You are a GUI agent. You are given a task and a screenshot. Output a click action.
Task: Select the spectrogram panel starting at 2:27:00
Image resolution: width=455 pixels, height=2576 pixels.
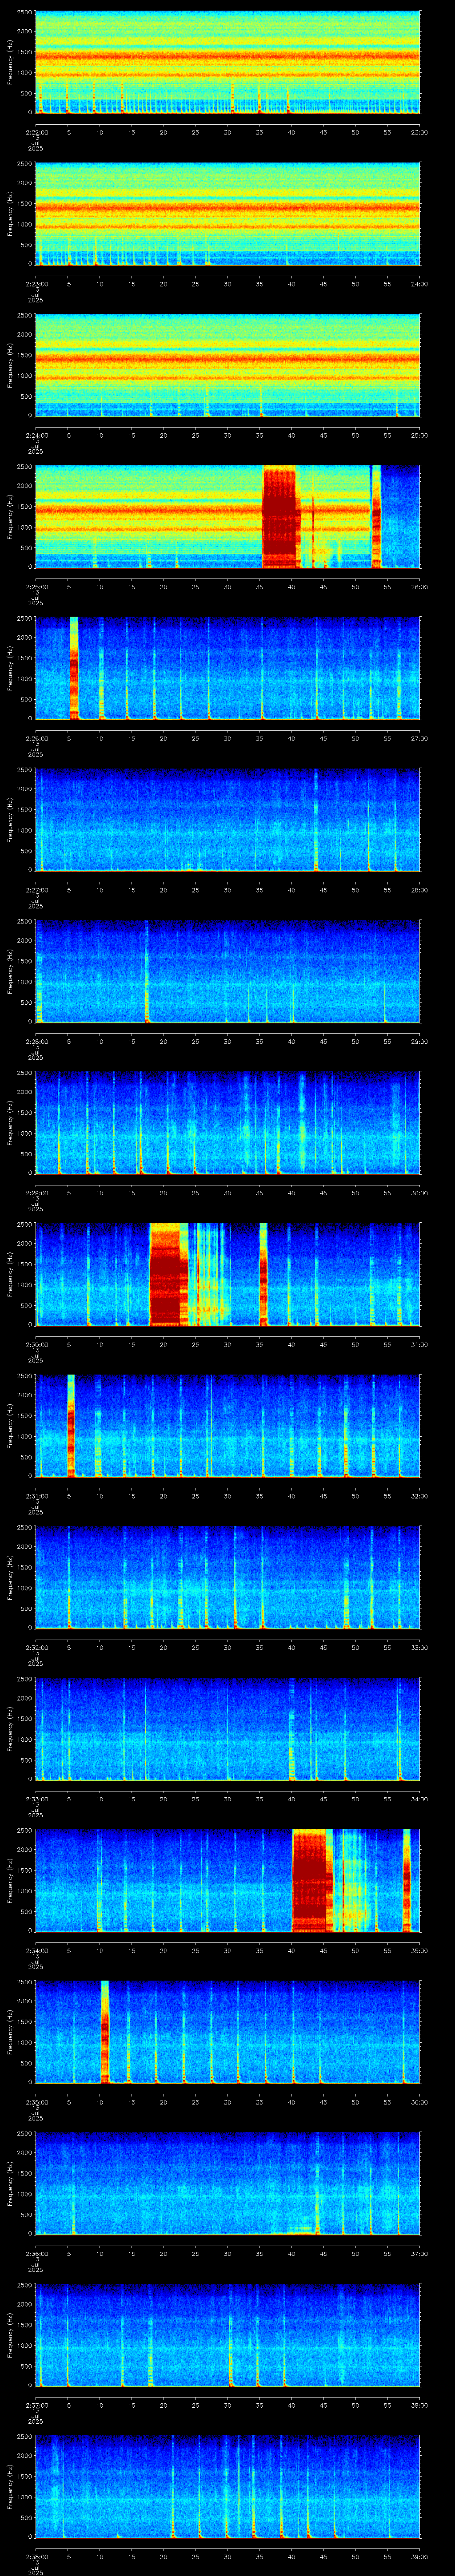pos(227,820)
